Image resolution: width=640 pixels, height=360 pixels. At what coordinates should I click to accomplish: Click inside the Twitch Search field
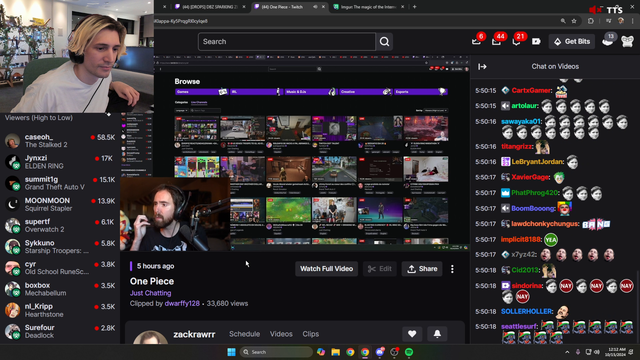coord(287,42)
